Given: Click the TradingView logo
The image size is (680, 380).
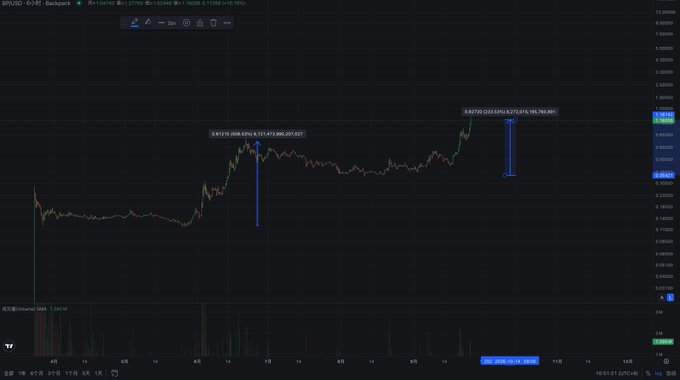Looking at the screenshot, I should pyautogui.click(x=9, y=346).
